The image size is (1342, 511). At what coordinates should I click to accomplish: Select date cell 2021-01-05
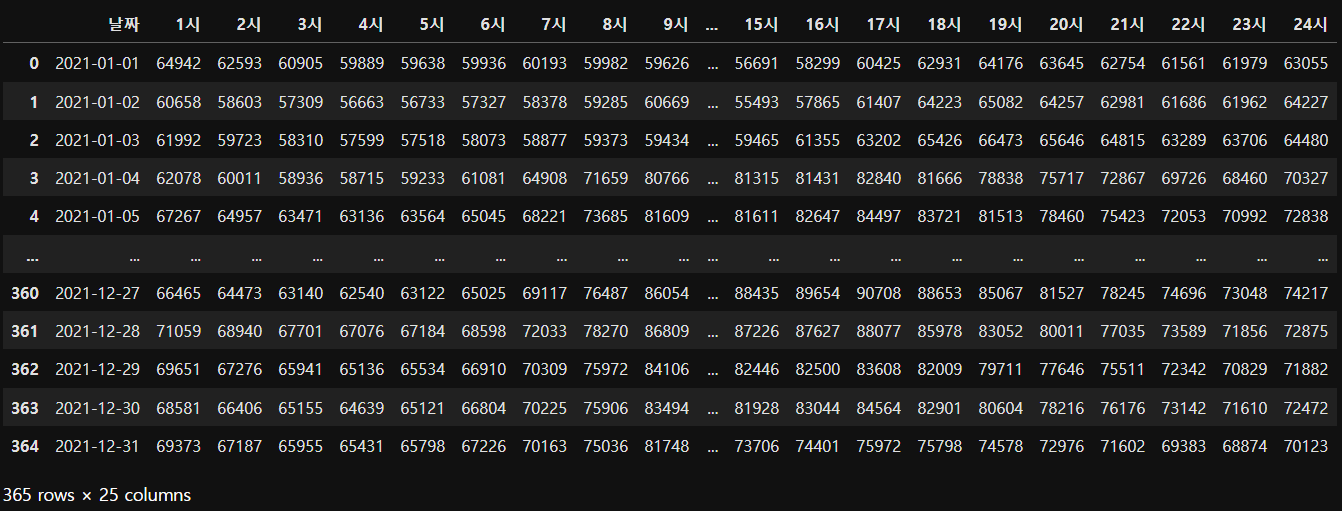(98, 216)
